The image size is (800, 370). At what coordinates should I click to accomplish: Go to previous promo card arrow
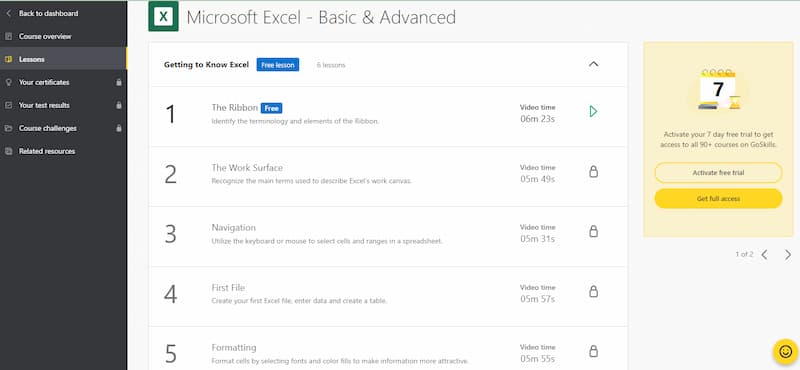click(x=764, y=255)
